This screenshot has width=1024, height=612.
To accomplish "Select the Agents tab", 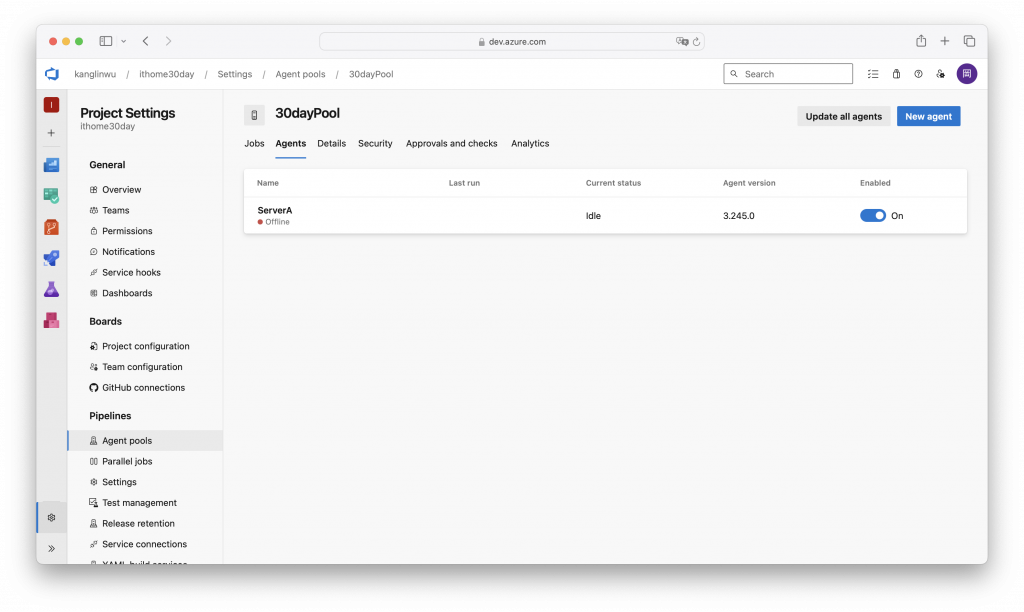I will tap(291, 143).
